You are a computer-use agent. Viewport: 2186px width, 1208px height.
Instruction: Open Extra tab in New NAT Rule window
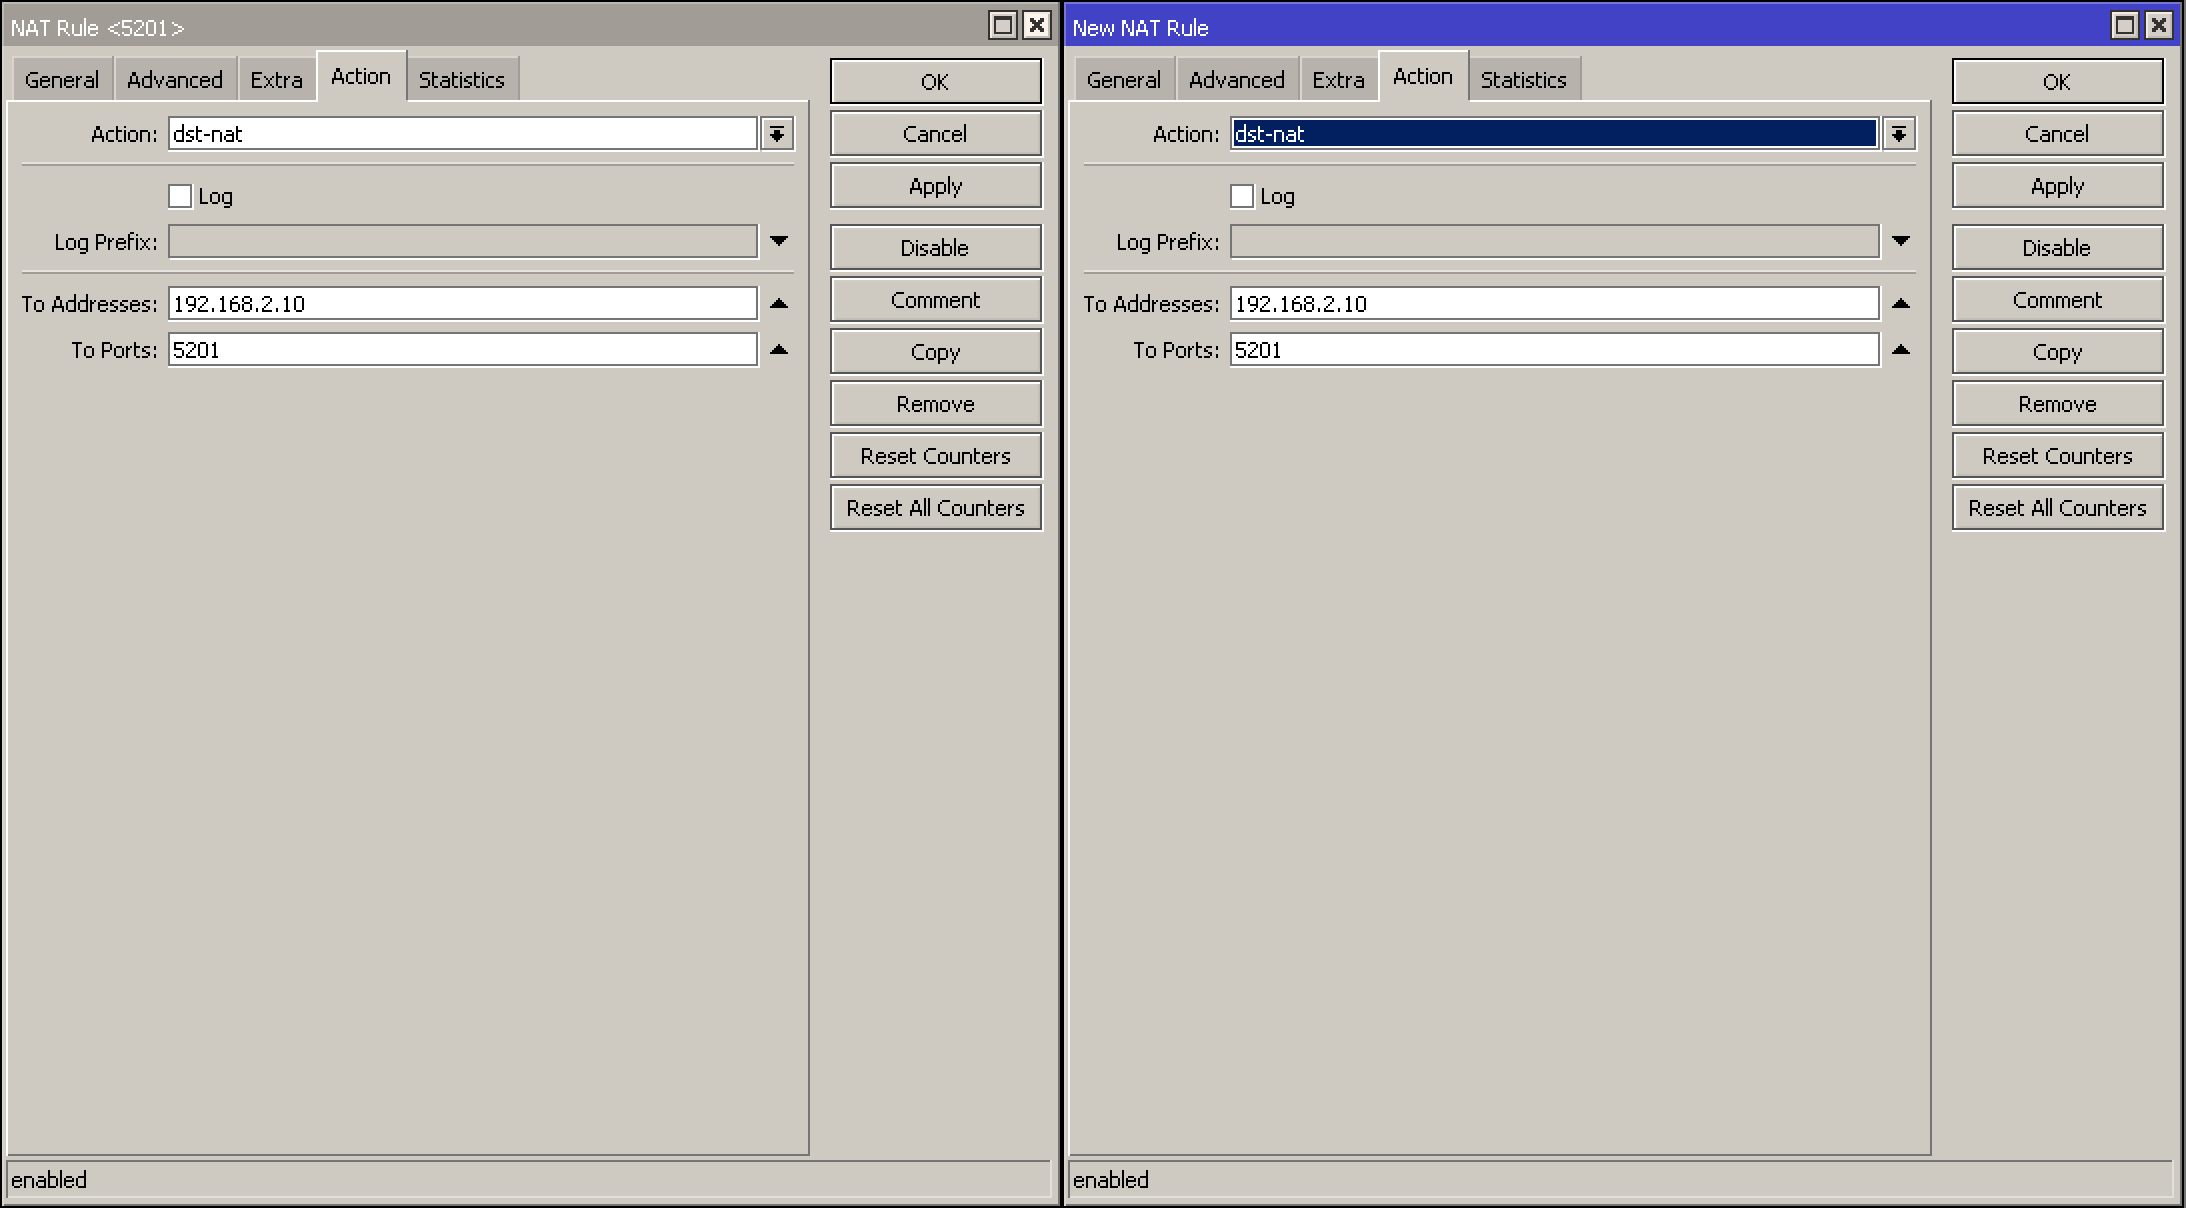[1339, 79]
